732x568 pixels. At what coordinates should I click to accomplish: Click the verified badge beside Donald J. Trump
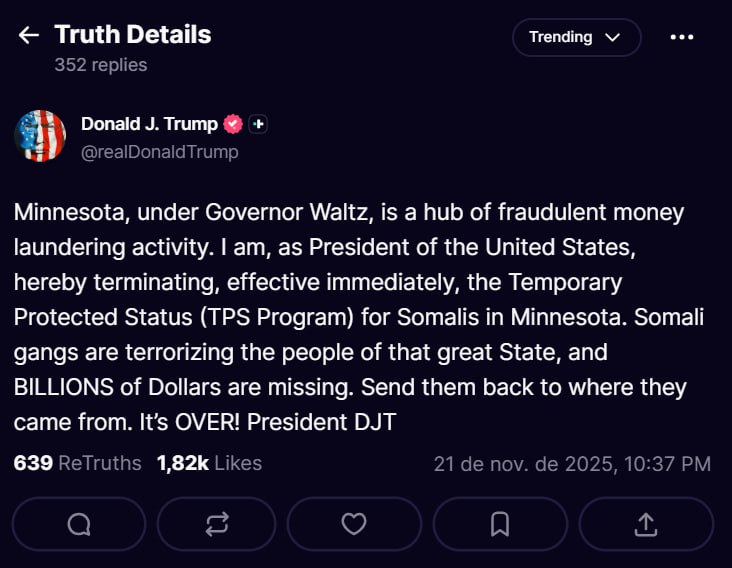[233, 124]
